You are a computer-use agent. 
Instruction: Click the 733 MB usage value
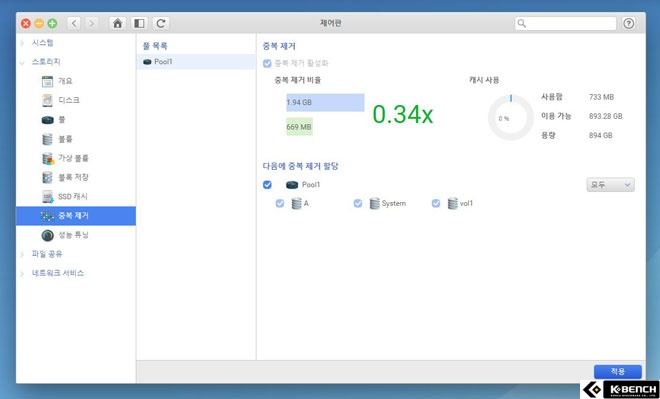(x=601, y=97)
